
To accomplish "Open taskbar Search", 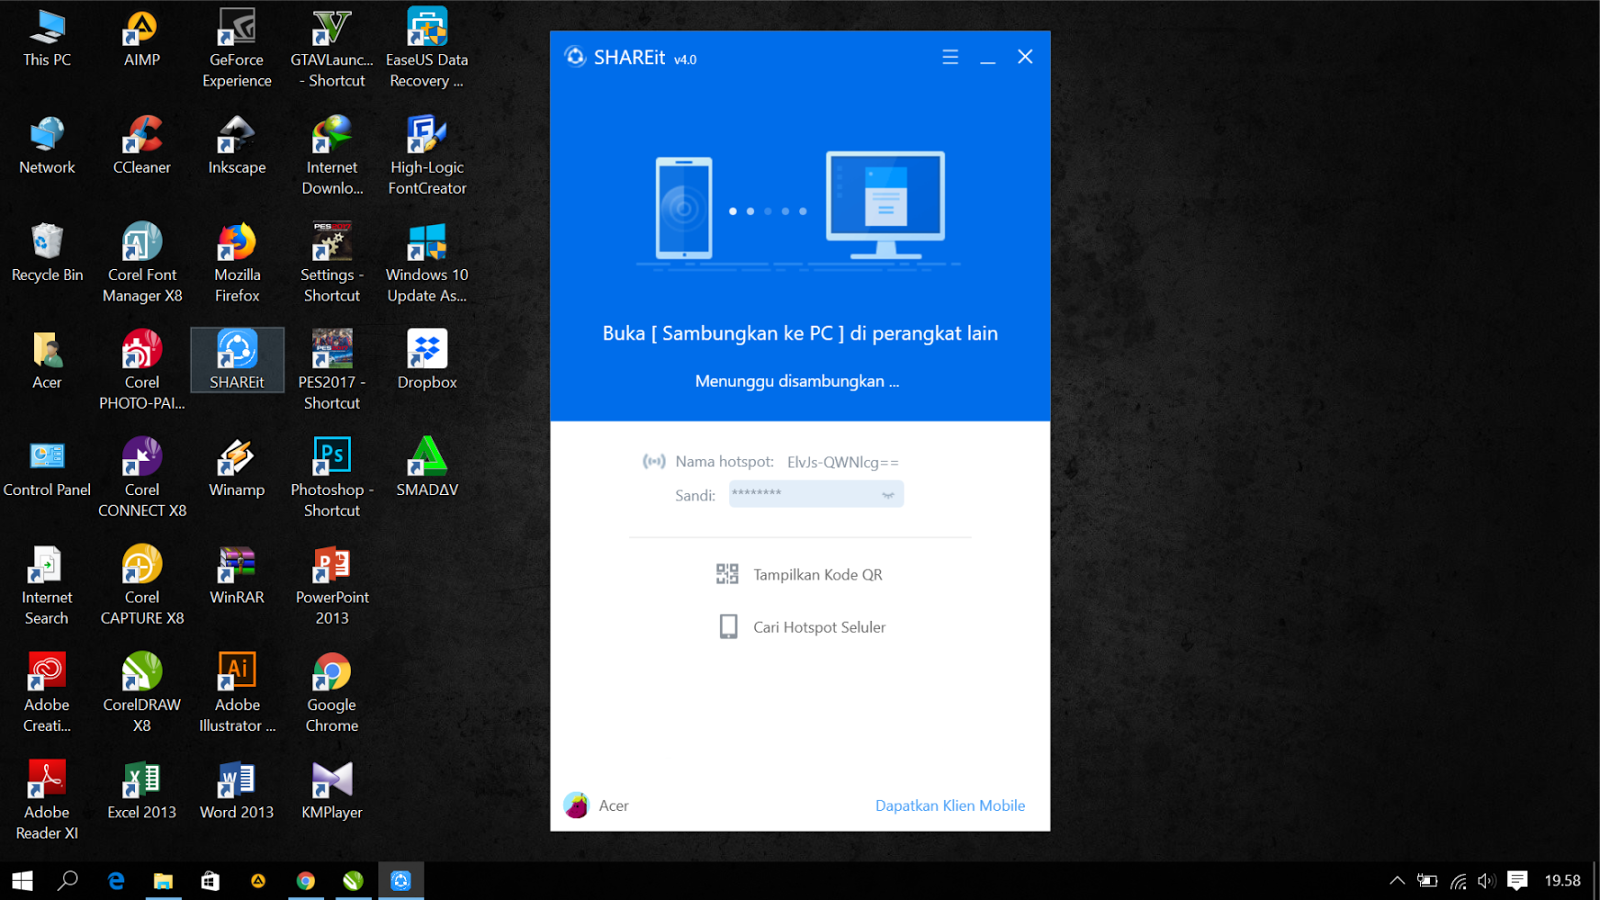I will point(68,881).
